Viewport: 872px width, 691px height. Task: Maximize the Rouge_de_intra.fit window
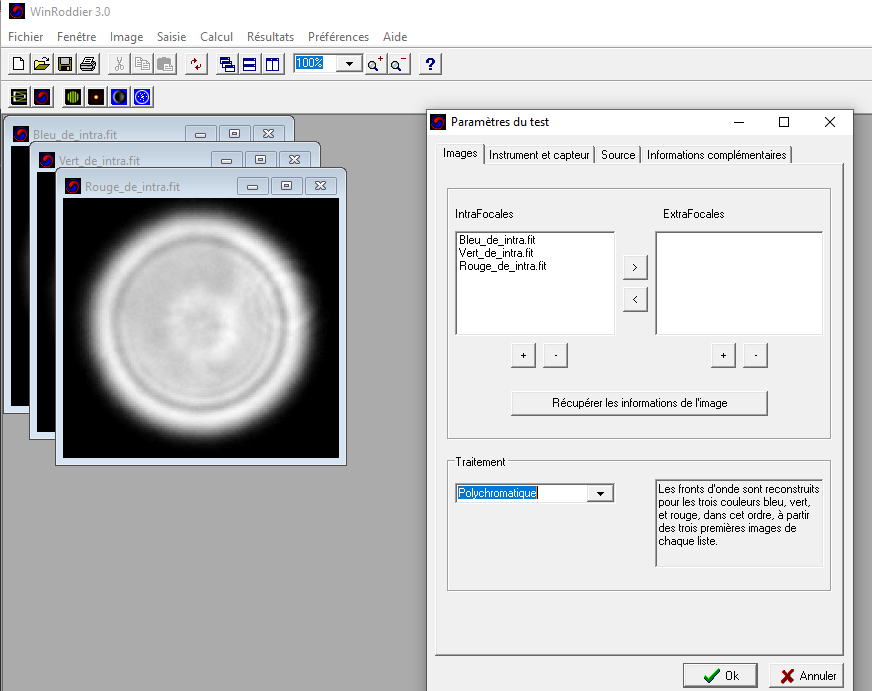pyautogui.click(x=286, y=186)
